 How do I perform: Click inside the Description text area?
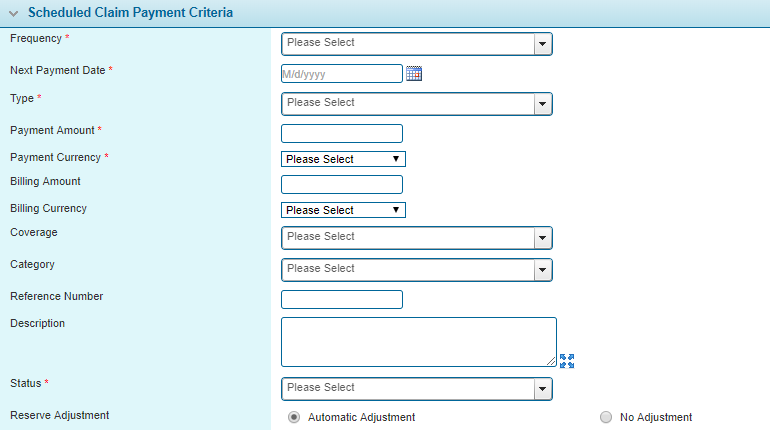click(418, 342)
